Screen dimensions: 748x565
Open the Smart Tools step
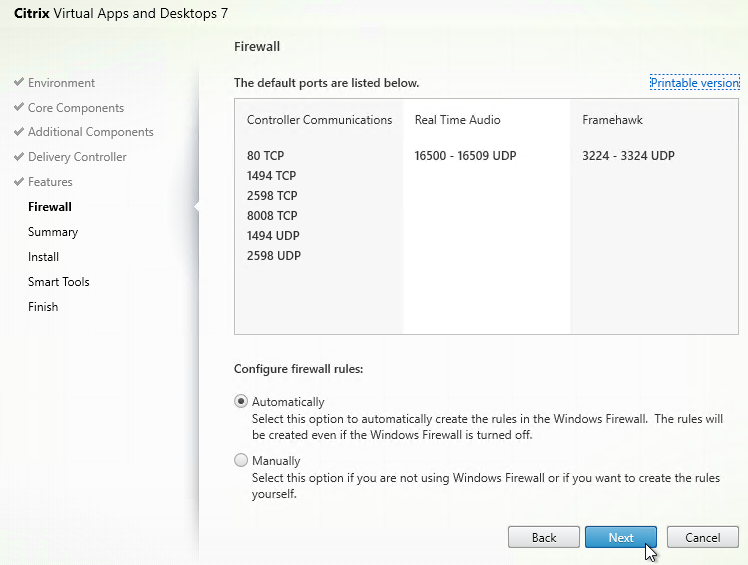59,282
